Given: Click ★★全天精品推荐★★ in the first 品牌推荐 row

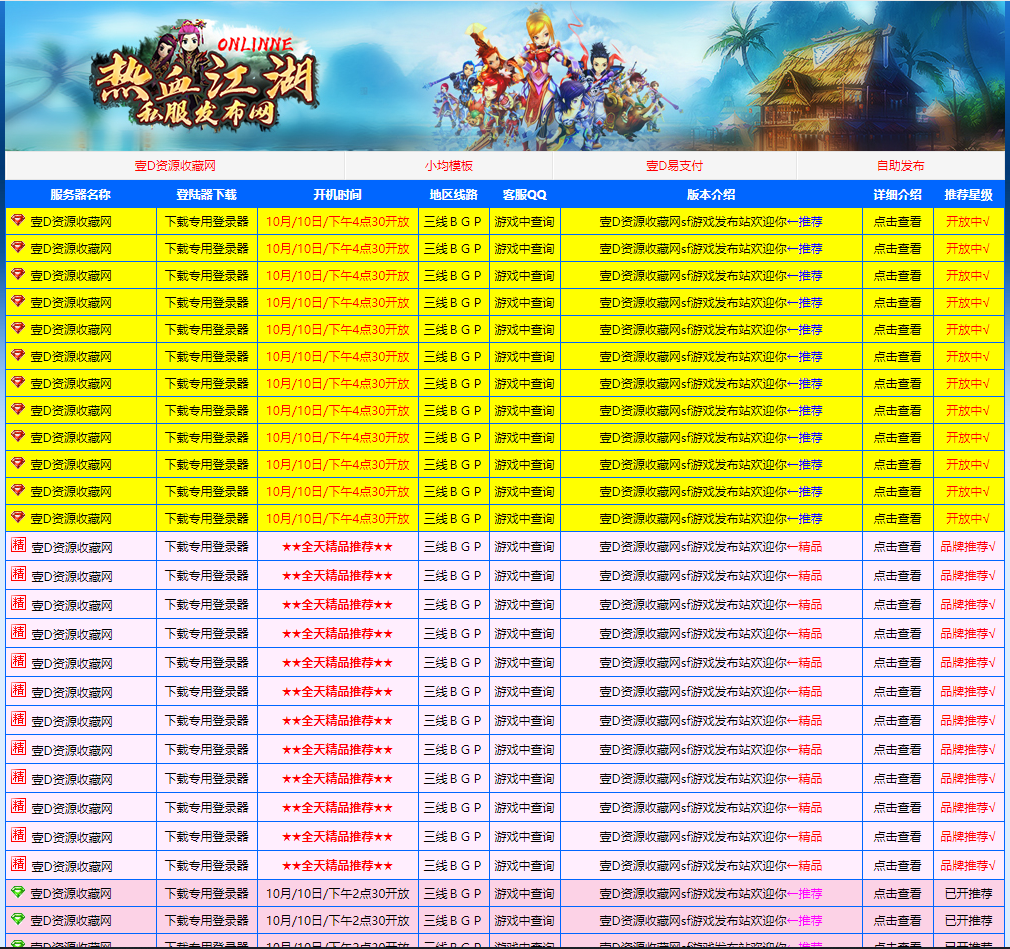Looking at the screenshot, I should point(338,547).
